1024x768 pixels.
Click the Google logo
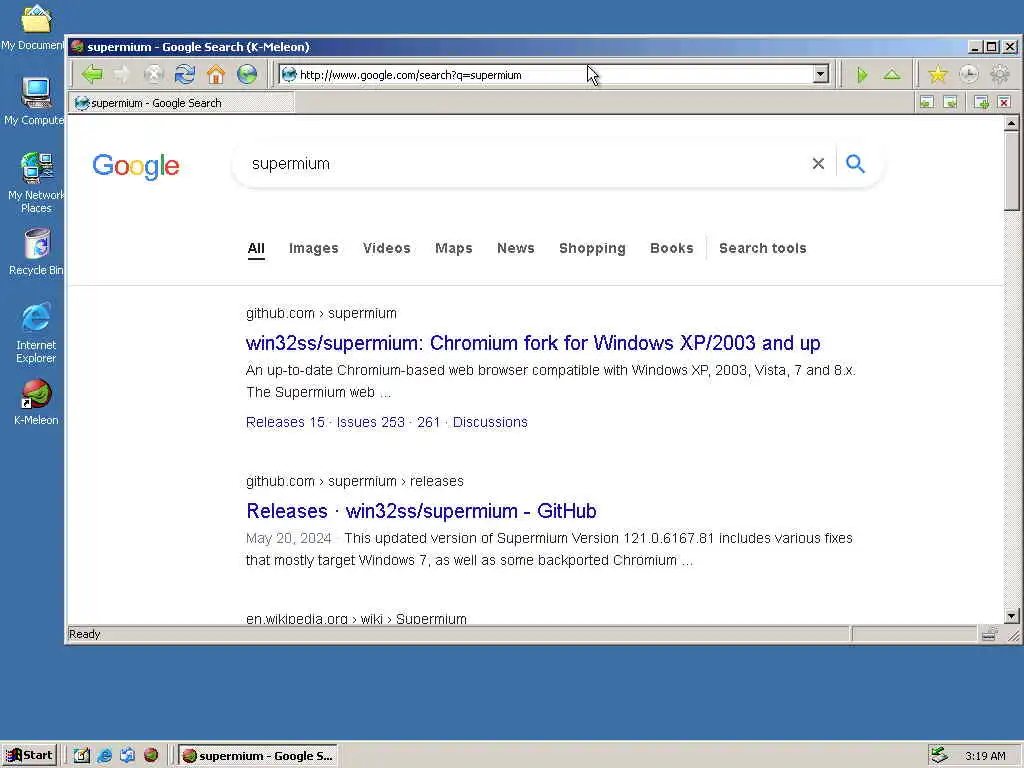point(136,166)
